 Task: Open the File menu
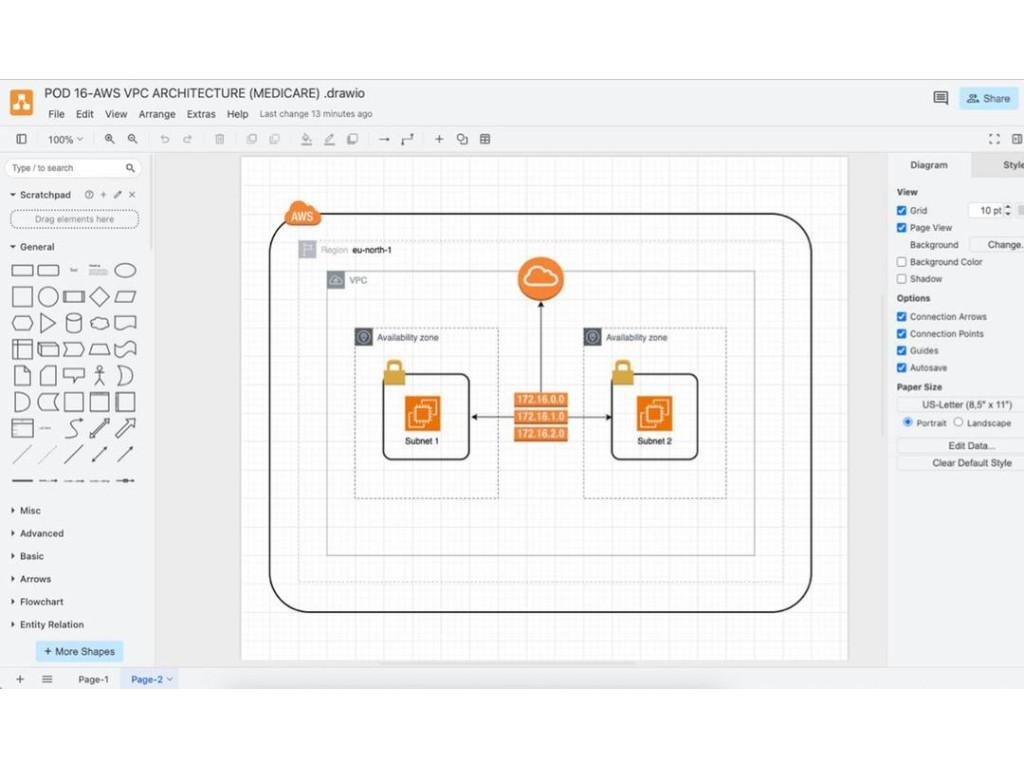[x=56, y=114]
